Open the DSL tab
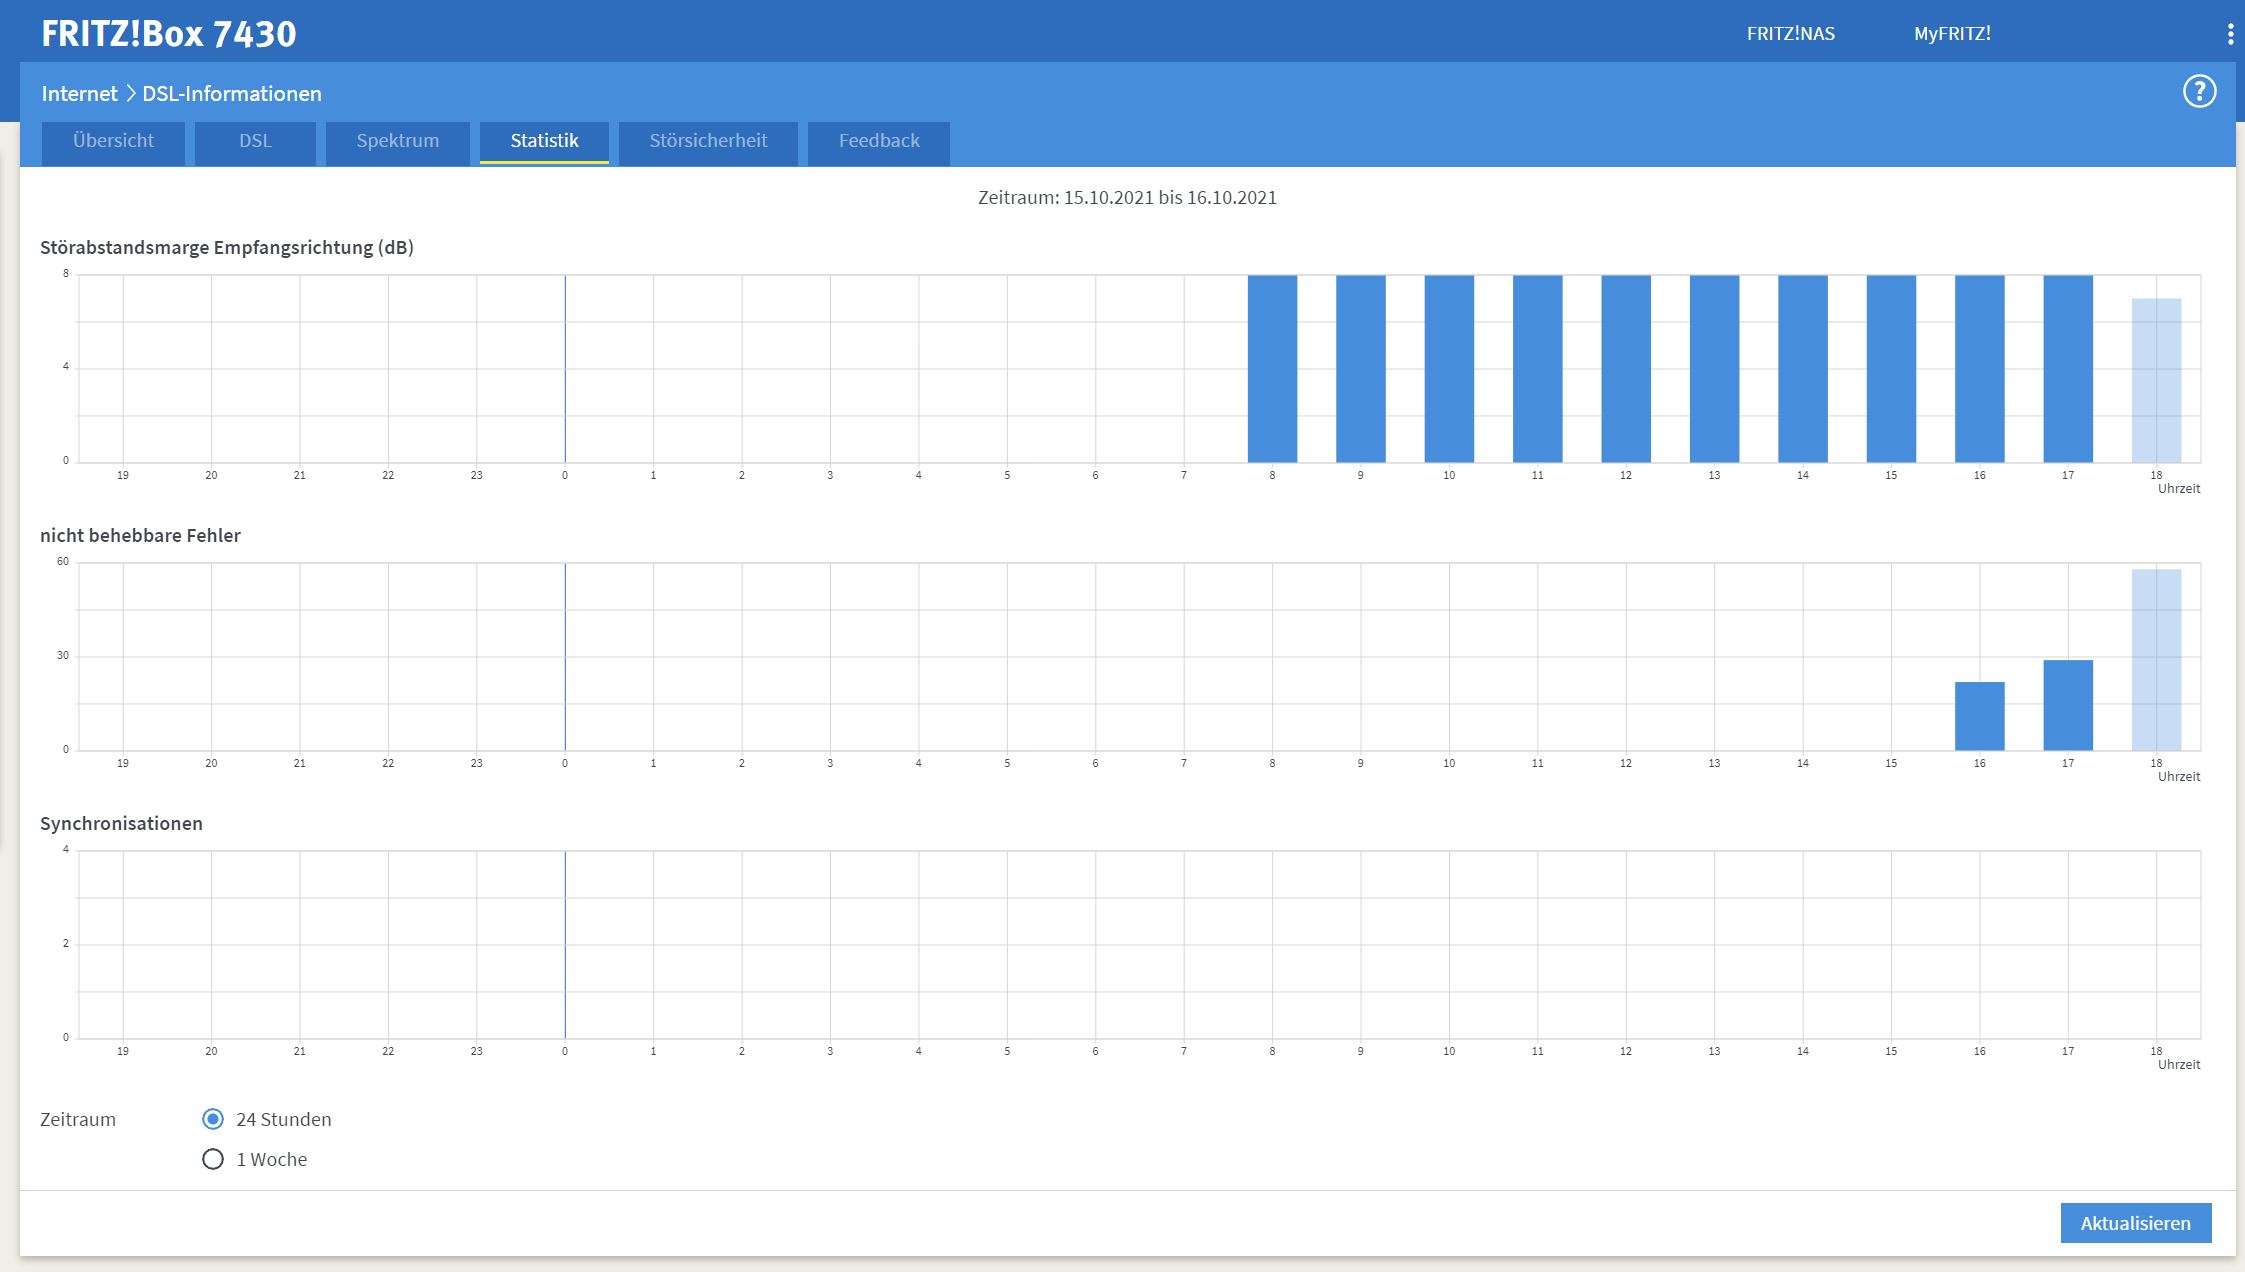Viewport: 2245px width, 1272px height. (x=255, y=141)
